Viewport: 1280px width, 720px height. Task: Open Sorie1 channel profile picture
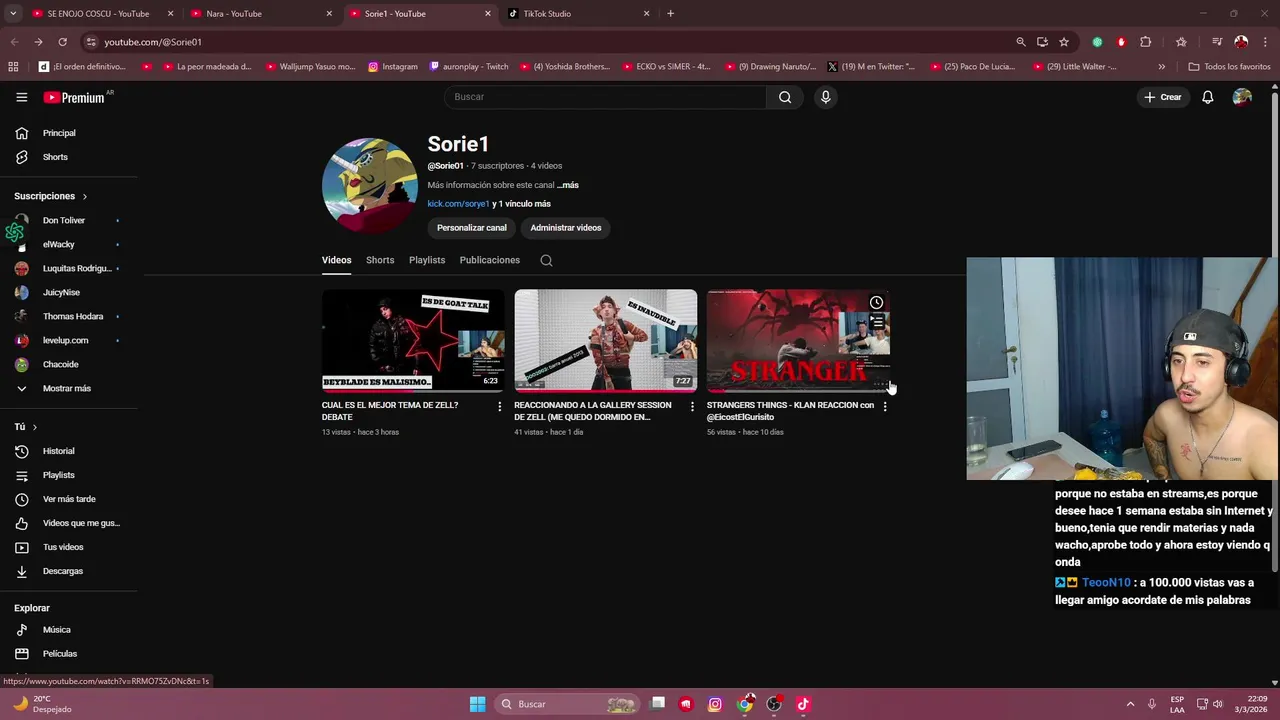[370, 186]
